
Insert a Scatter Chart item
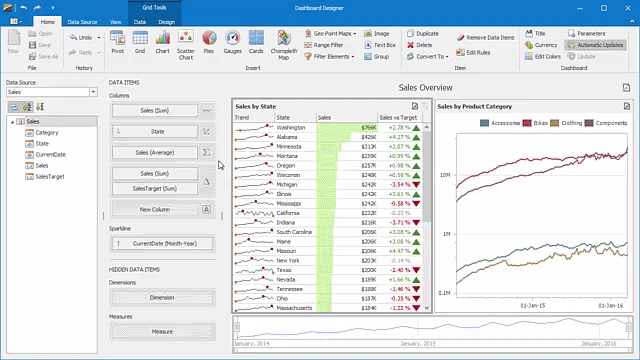186,45
